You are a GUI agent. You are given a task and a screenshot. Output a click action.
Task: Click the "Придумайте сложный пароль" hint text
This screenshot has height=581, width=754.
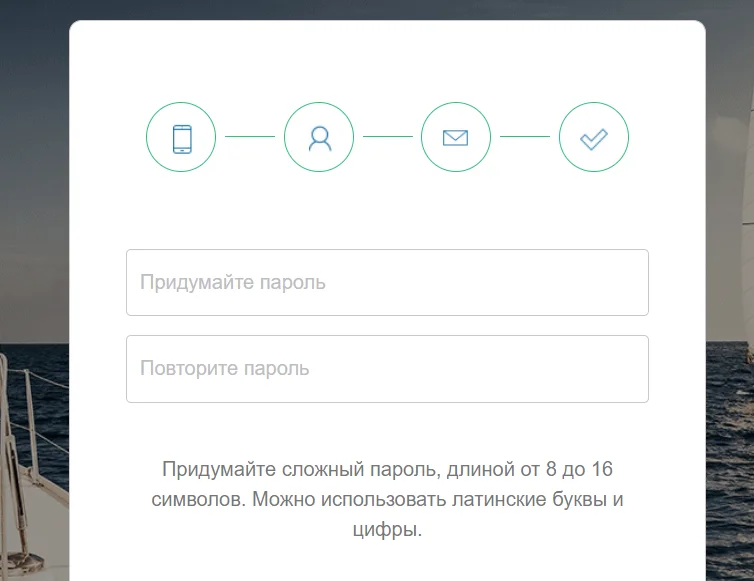tap(387, 499)
